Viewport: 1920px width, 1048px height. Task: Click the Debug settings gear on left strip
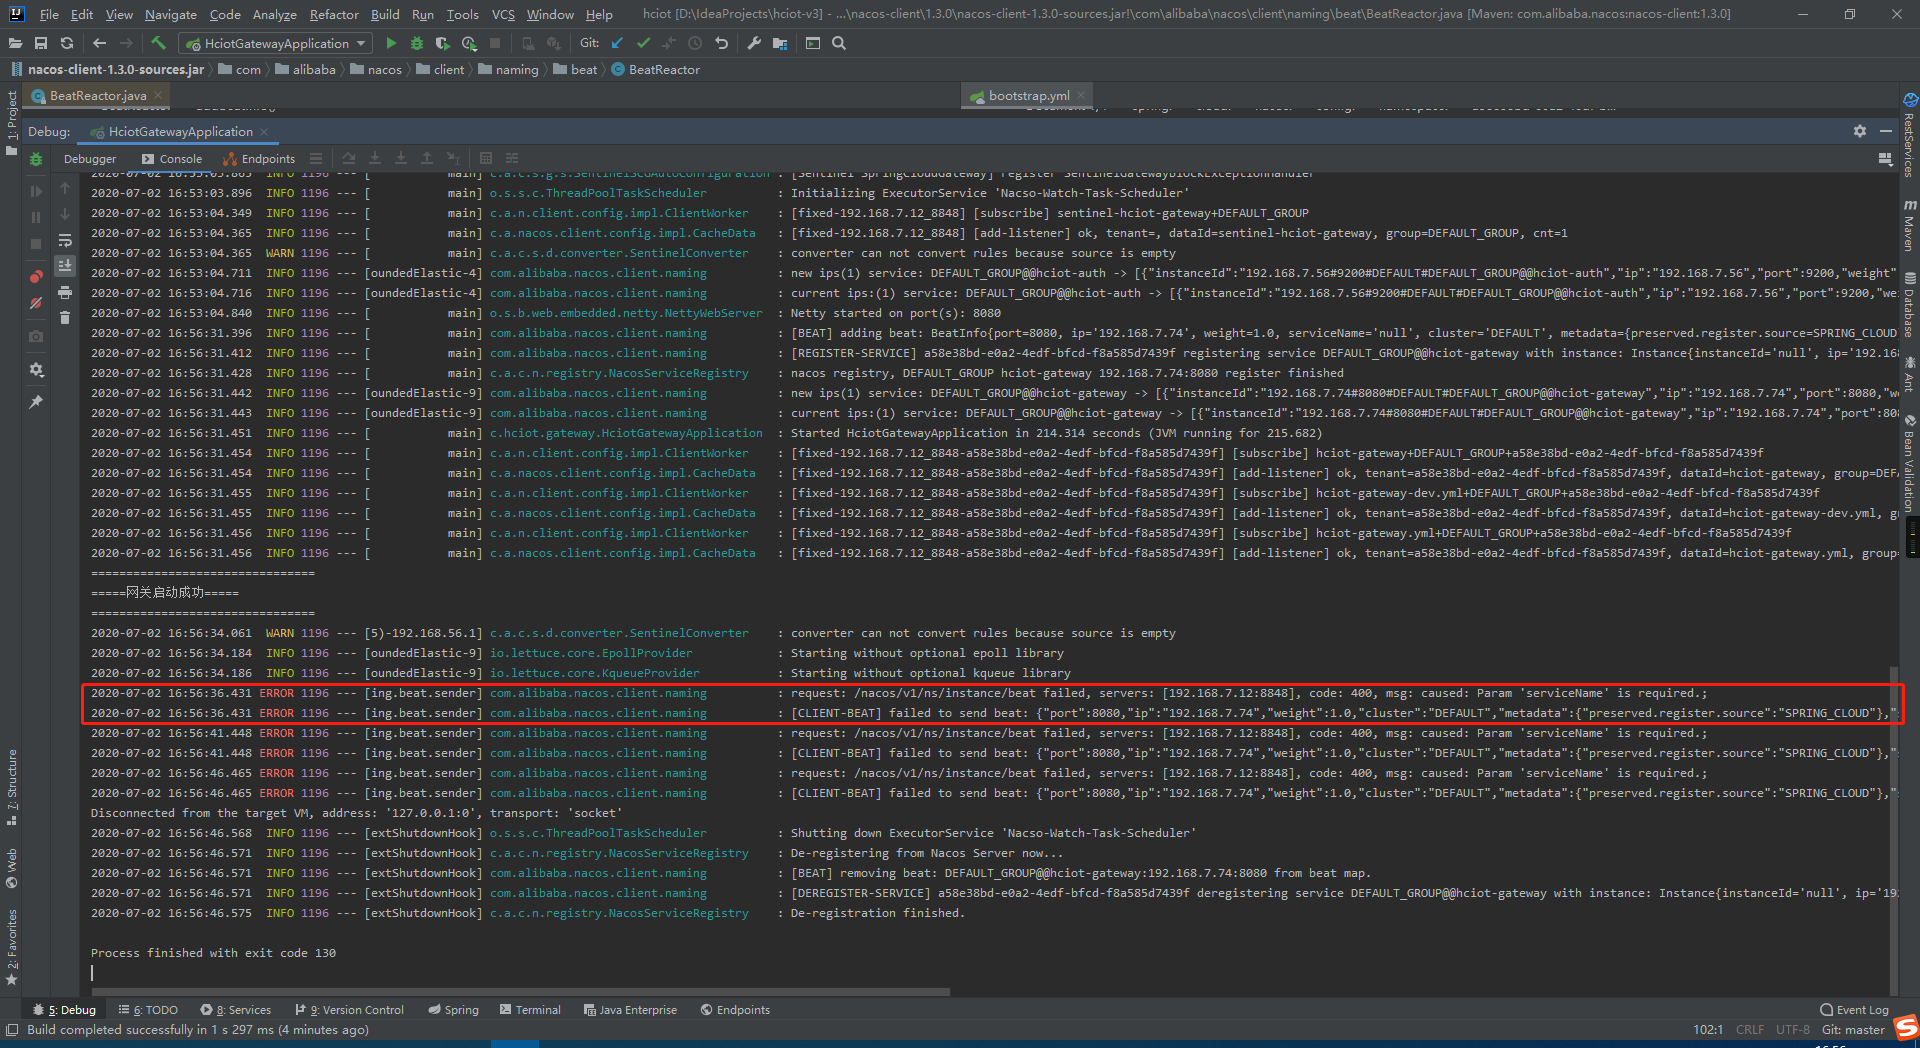pyautogui.click(x=36, y=370)
